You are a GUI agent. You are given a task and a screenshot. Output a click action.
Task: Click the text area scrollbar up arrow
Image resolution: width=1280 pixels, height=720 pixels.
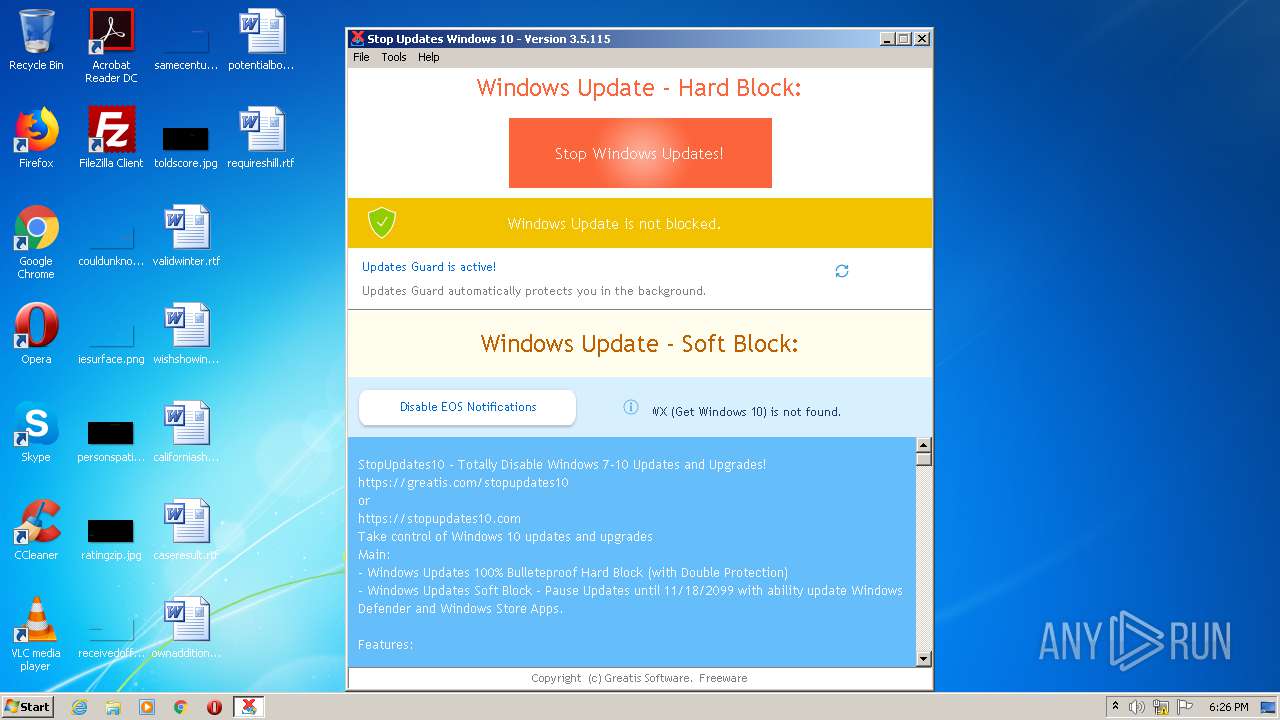click(924, 445)
